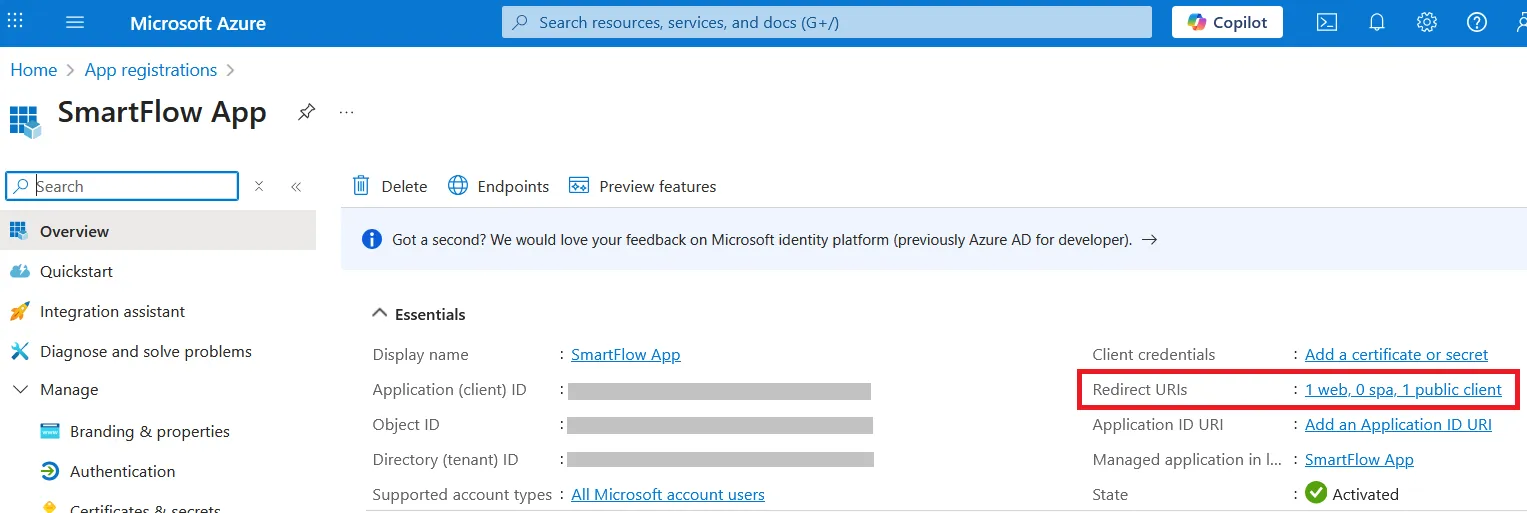
Task: Click the Client credentials label
Action: (x=1154, y=355)
